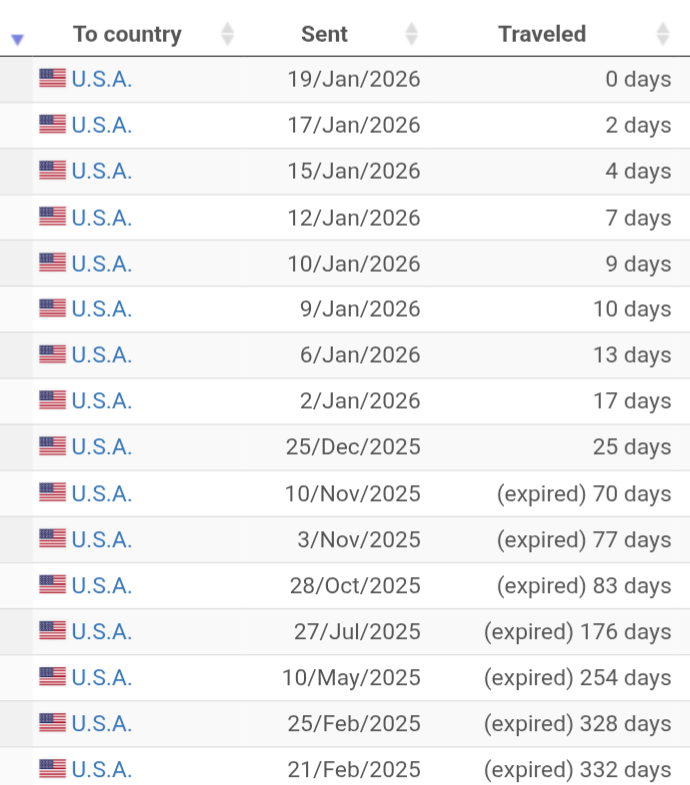Open U.S.A. link for 6/Jan/2026 row
This screenshot has width=690, height=785.
[x=101, y=355]
